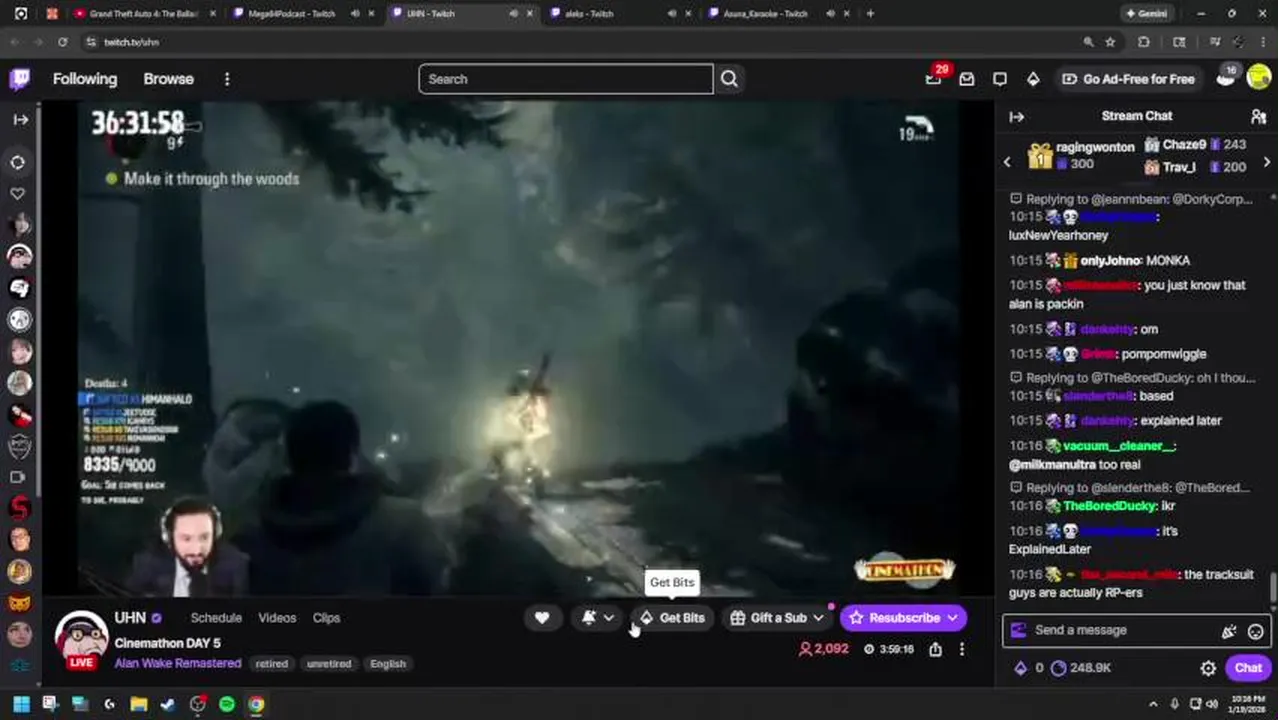Show previous gift leaderboard entry
Image resolution: width=1278 pixels, height=720 pixels.
tap(1007, 162)
